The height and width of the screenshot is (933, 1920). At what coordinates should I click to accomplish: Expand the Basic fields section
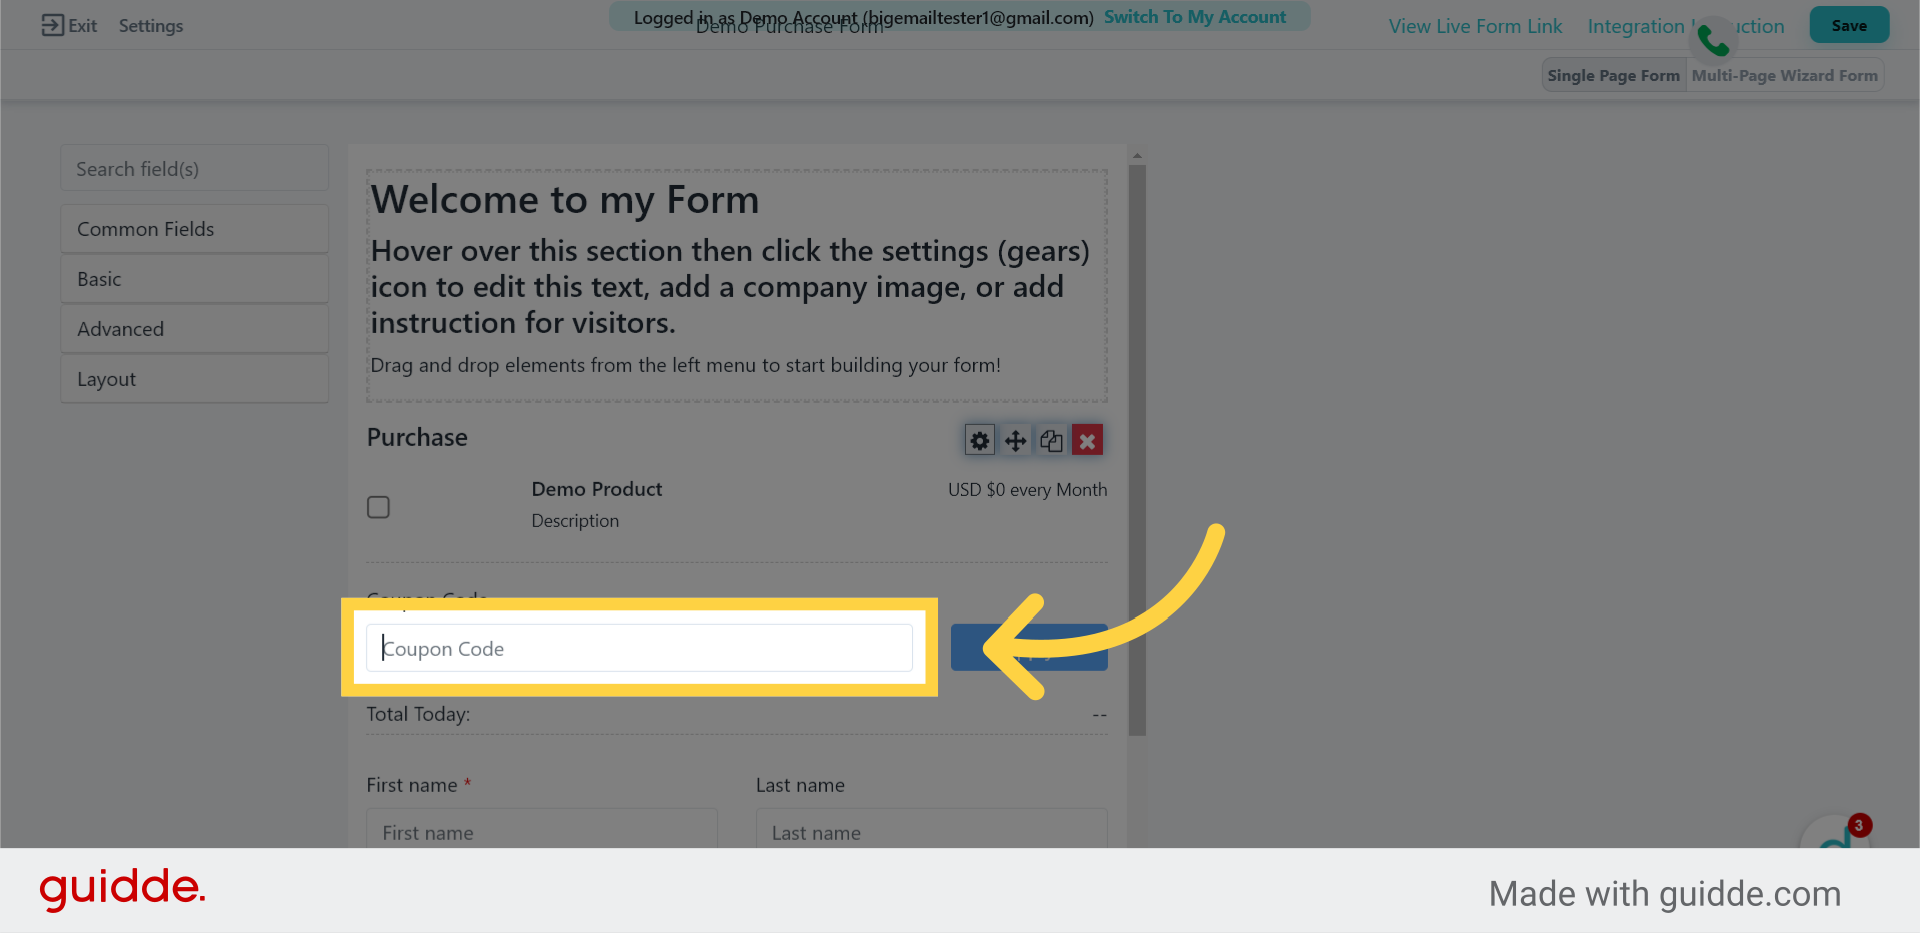tap(194, 279)
